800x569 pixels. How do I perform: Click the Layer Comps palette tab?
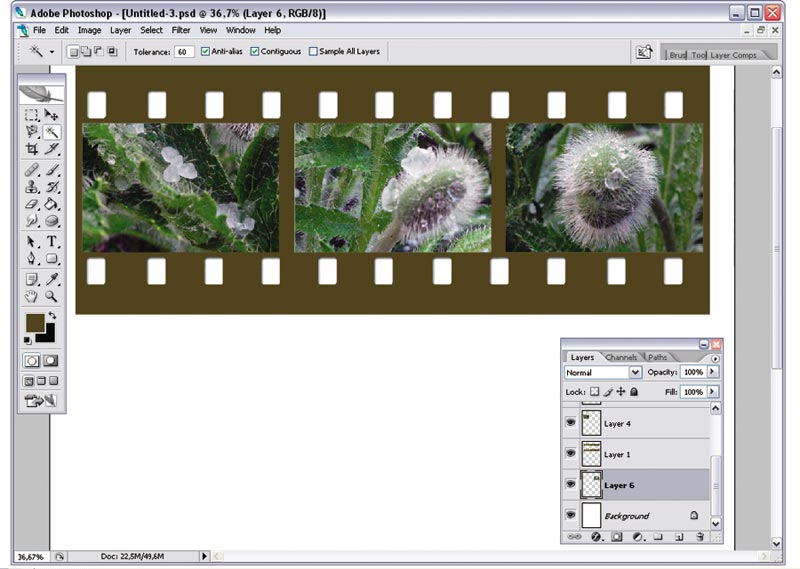[733, 55]
